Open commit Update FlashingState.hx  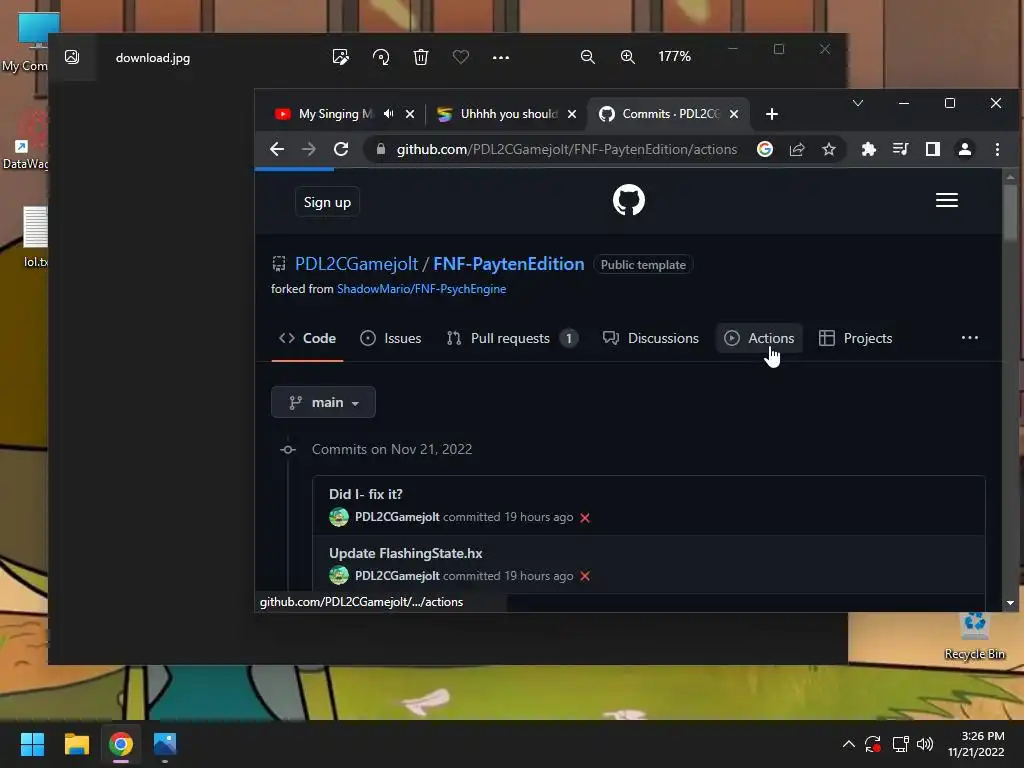[x=406, y=553]
